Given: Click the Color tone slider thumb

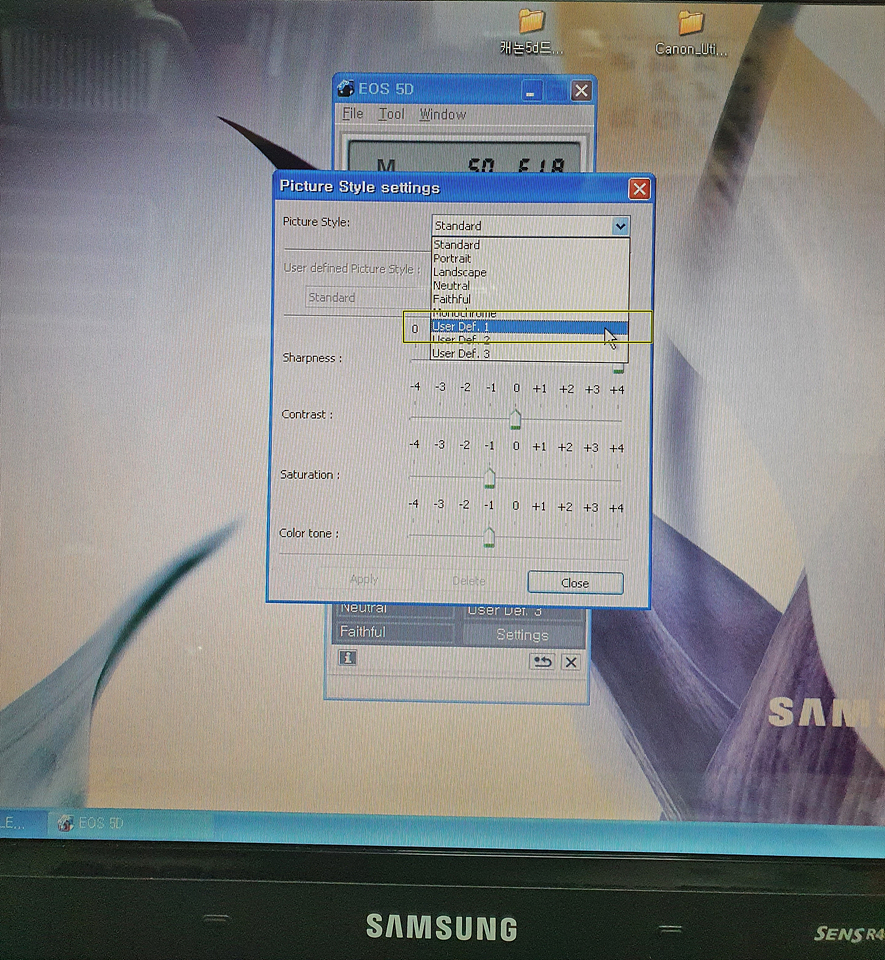Looking at the screenshot, I should [x=489, y=538].
